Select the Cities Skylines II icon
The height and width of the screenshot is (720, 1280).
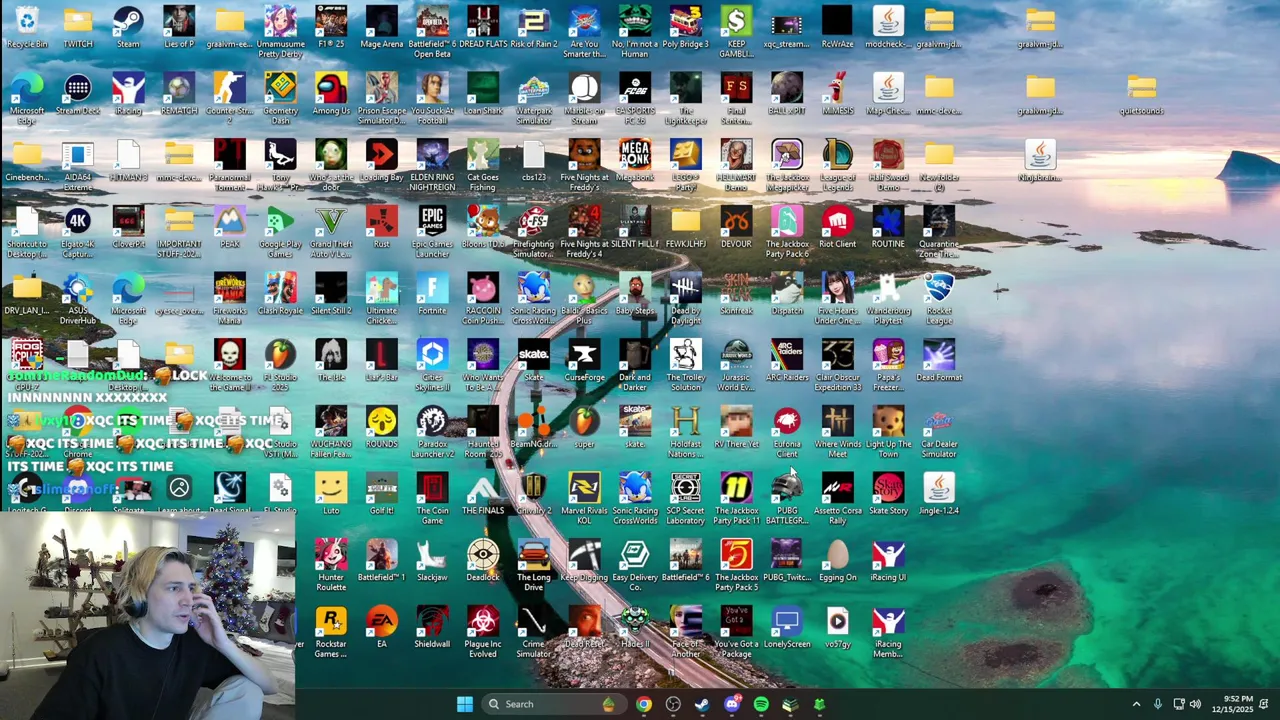coord(432,365)
